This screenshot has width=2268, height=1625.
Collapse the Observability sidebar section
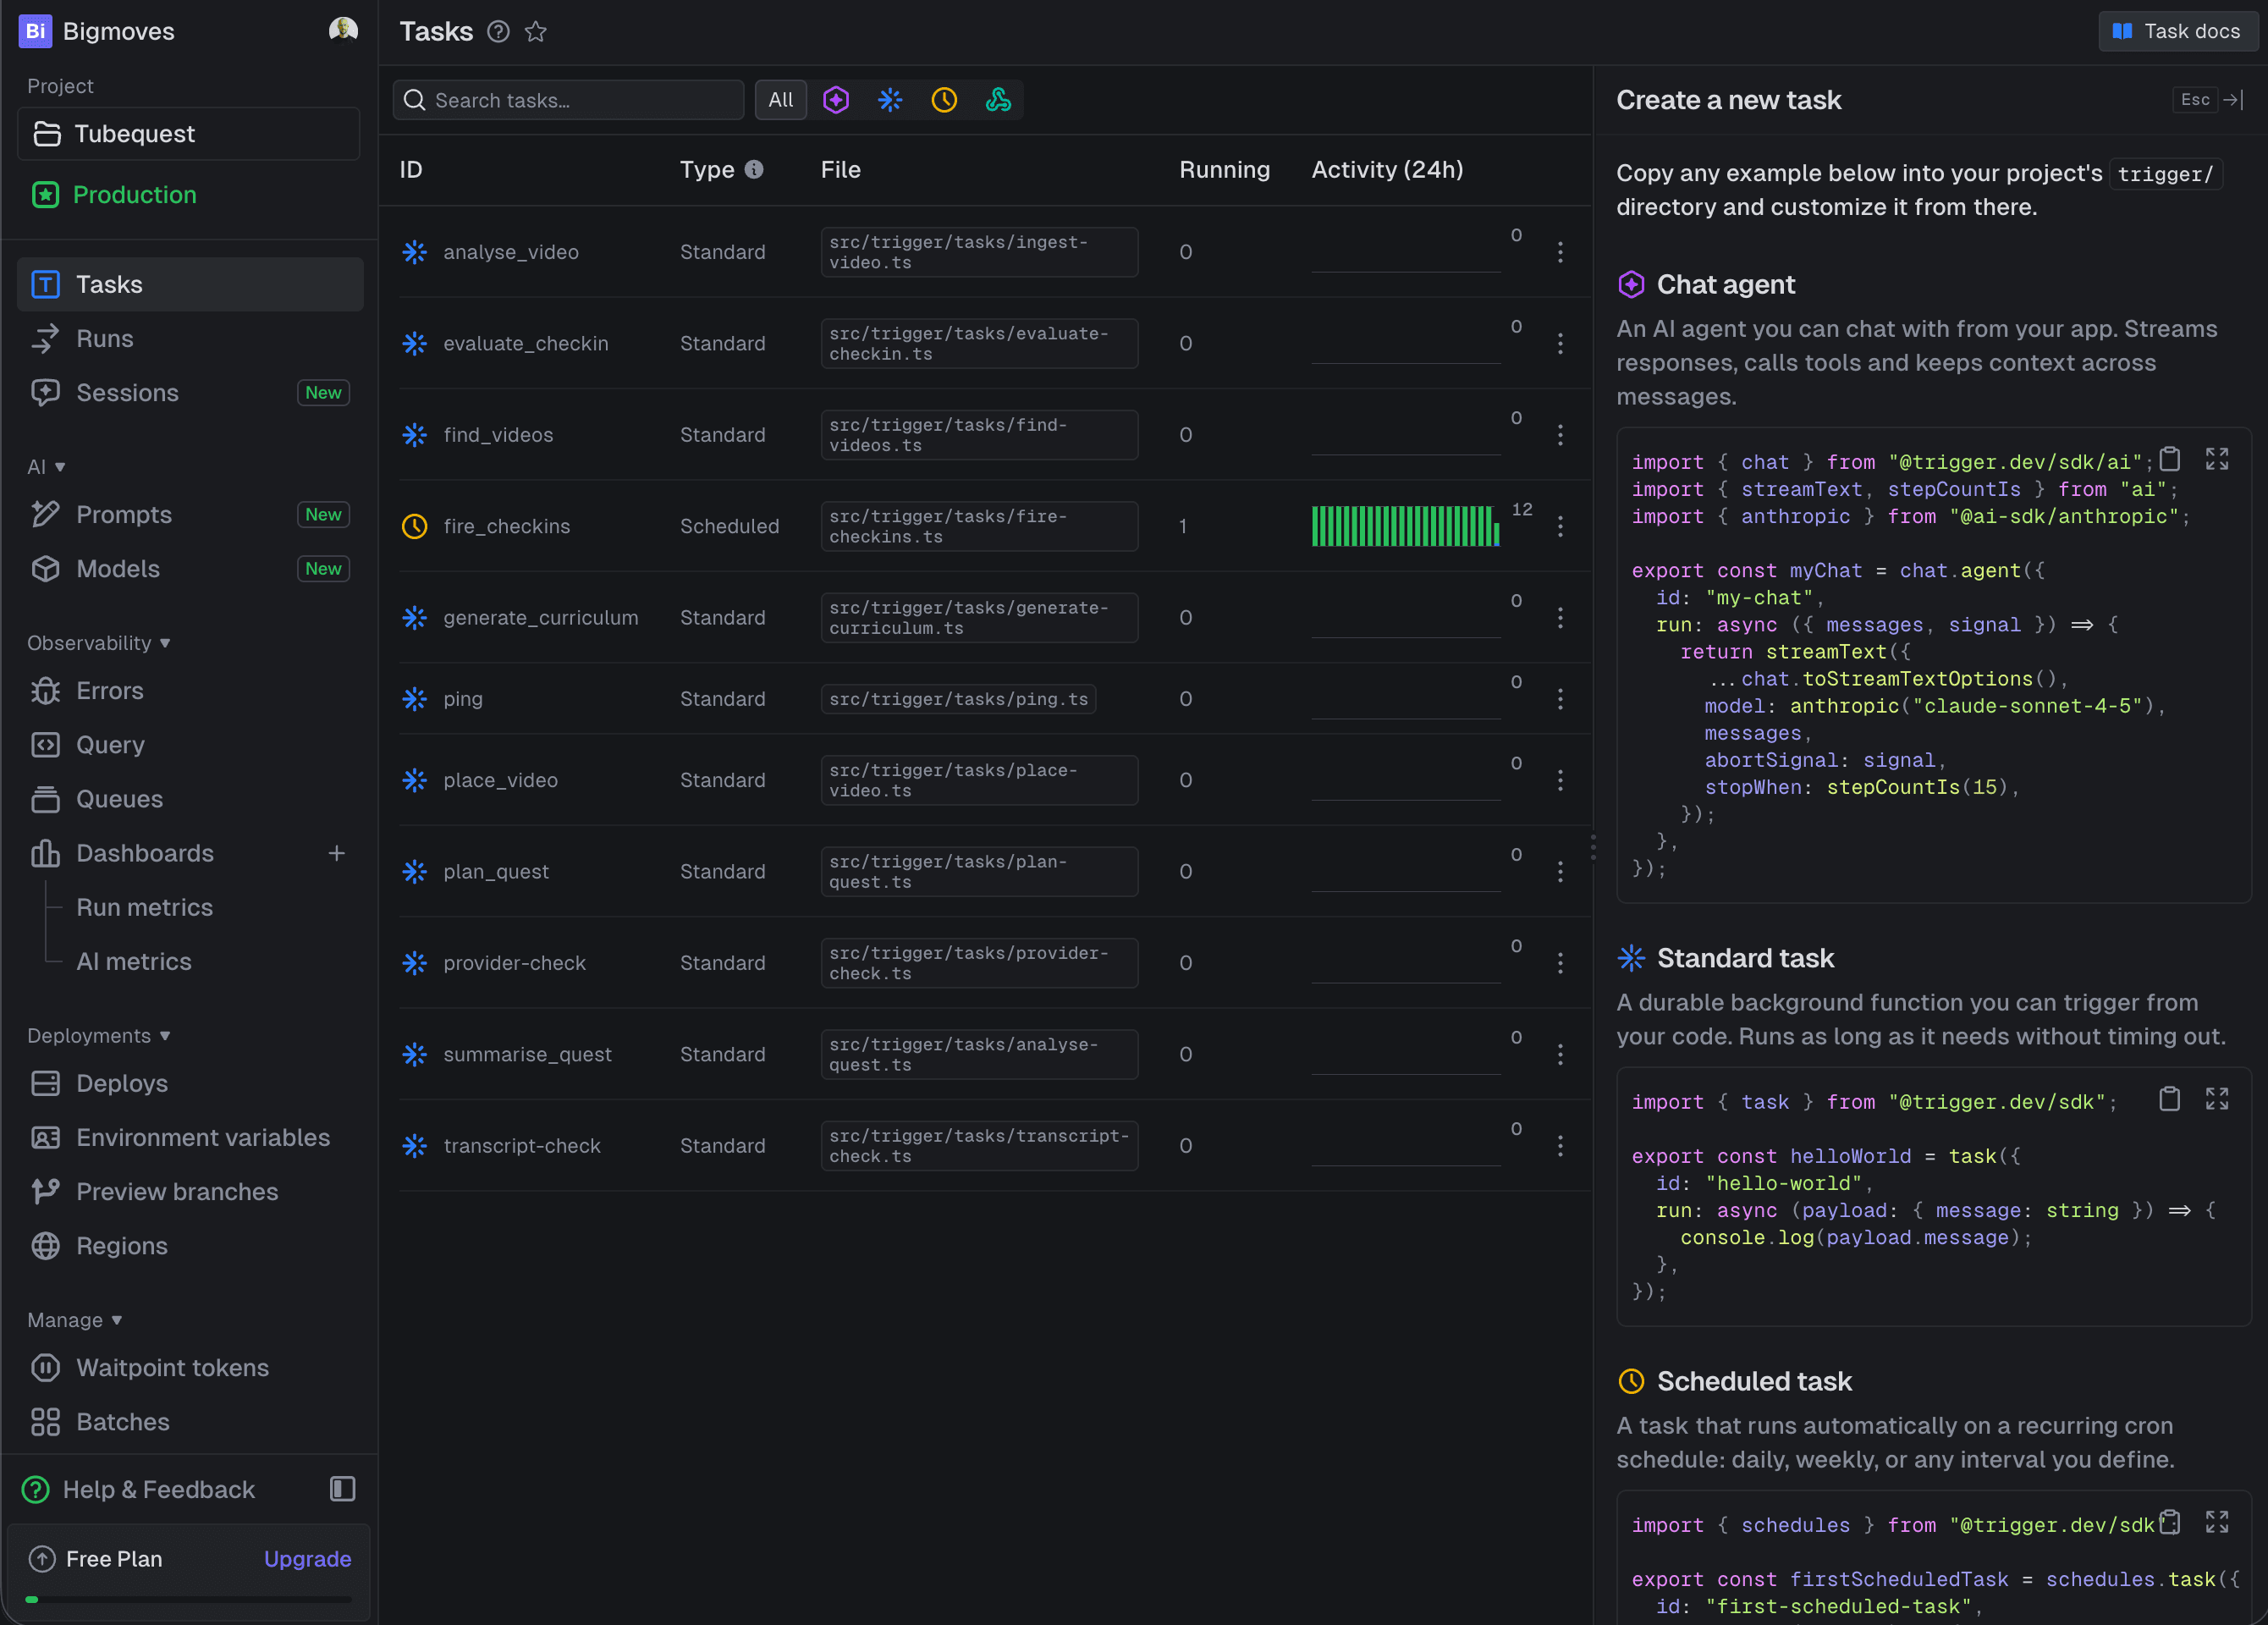(99, 643)
